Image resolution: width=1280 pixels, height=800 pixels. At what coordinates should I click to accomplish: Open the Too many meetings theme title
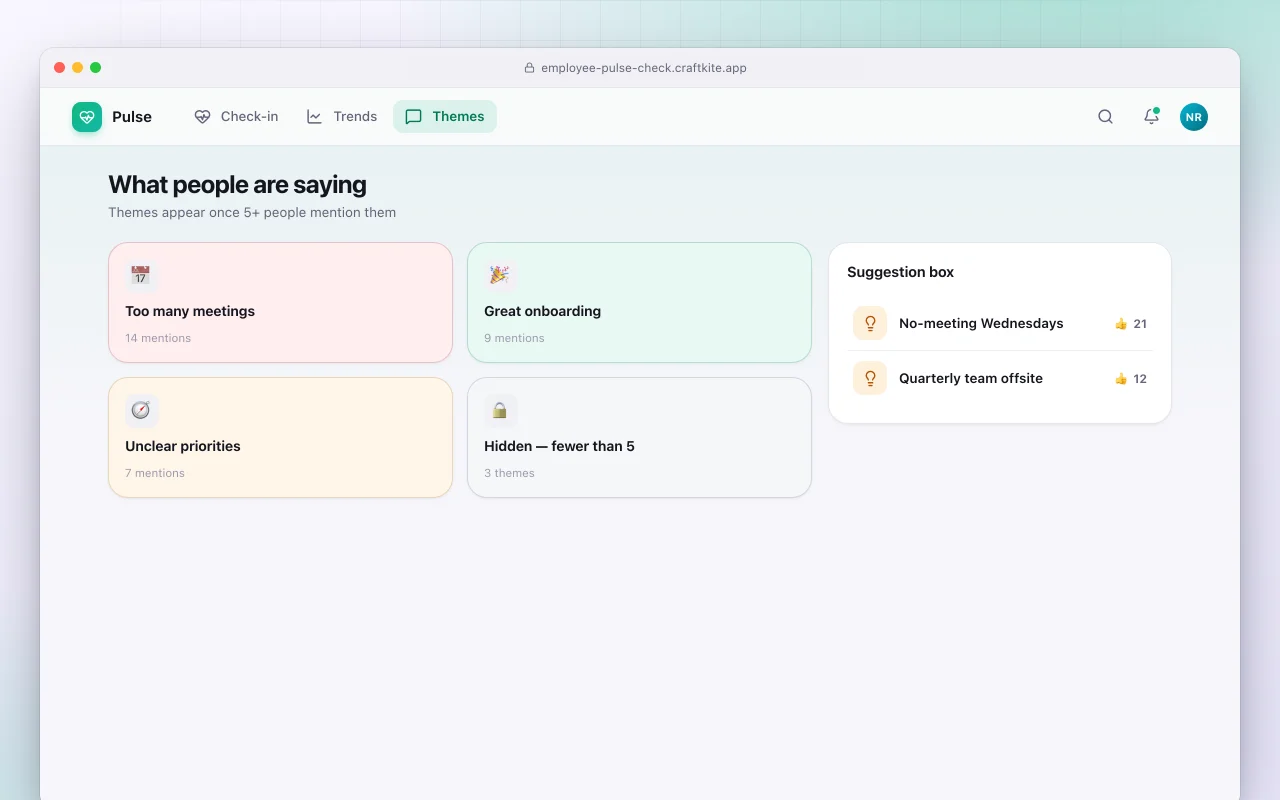(x=190, y=311)
